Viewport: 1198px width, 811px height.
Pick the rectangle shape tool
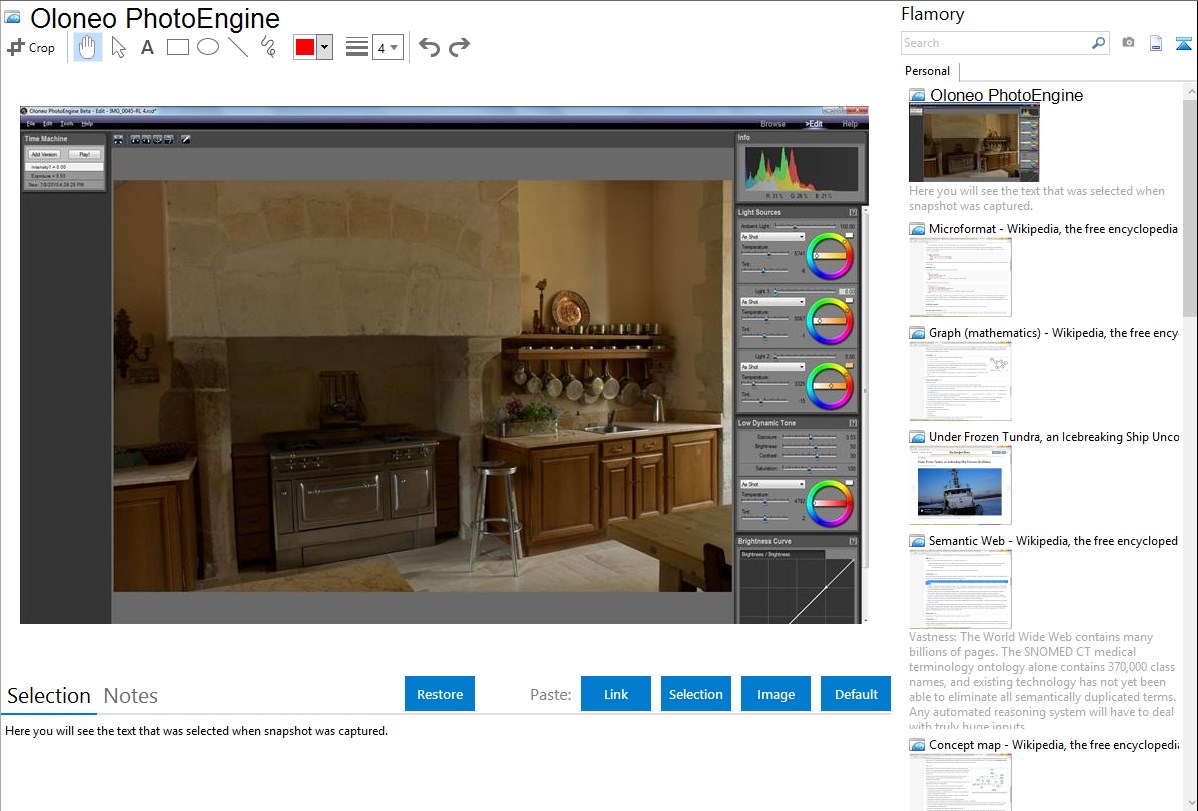coord(178,47)
